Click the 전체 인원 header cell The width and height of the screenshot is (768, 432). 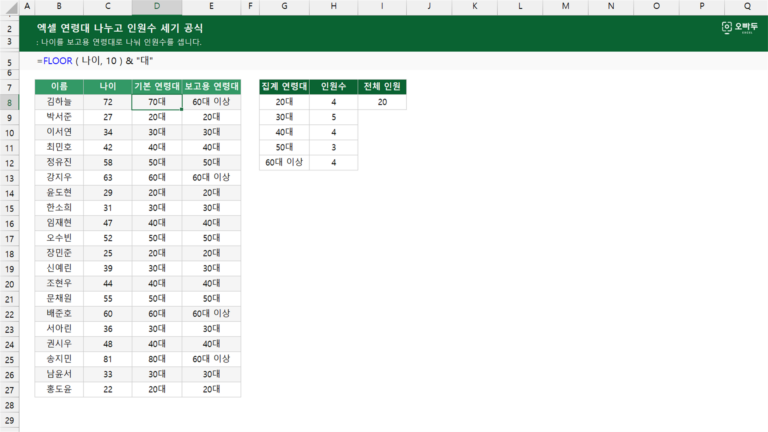coord(382,87)
